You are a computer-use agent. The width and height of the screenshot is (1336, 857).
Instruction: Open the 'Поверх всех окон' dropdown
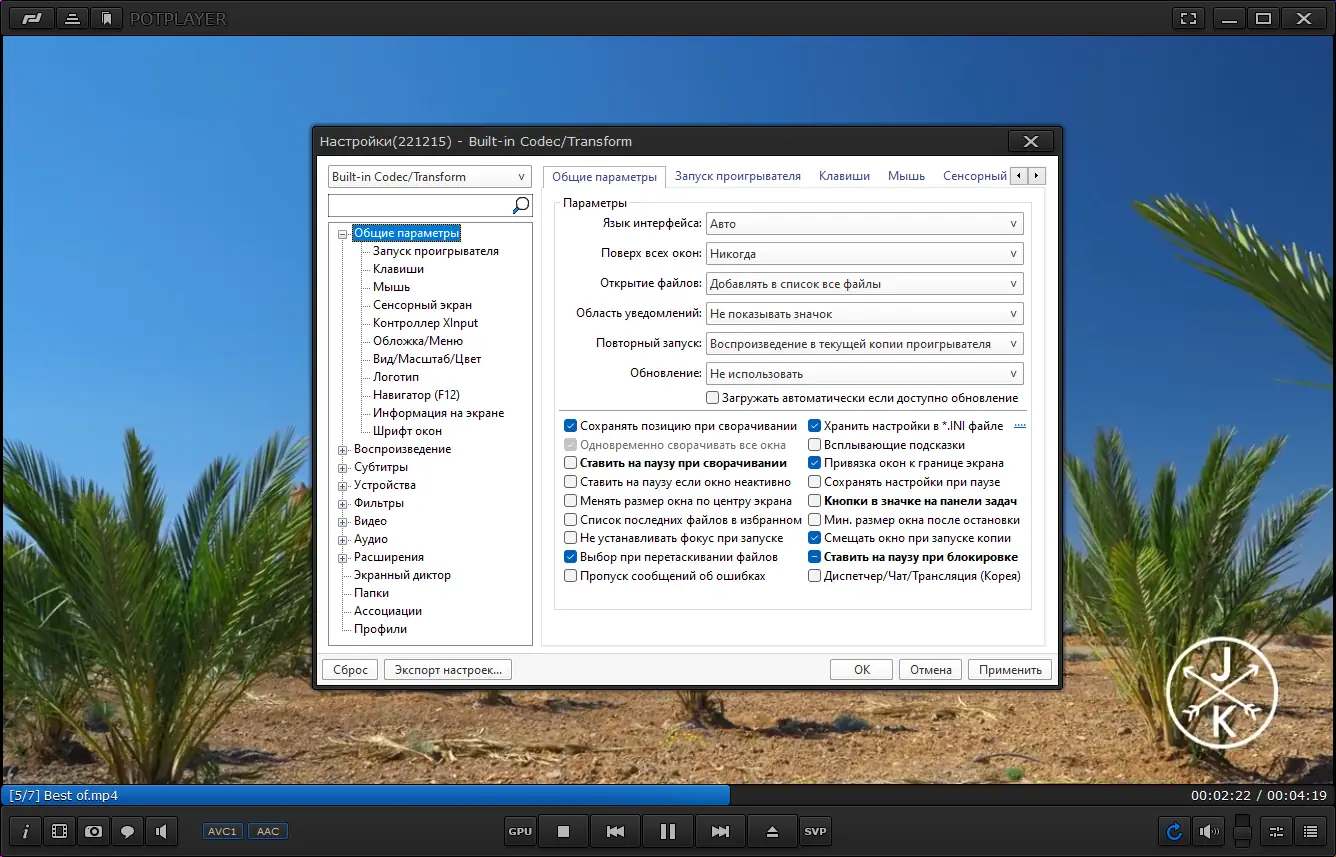click(864, 254)
